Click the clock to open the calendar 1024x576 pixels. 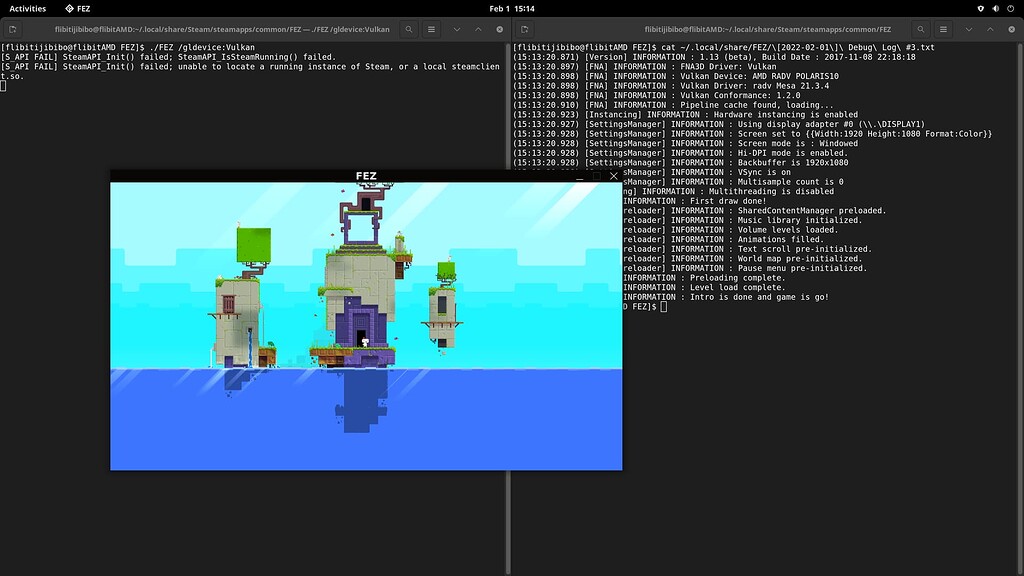(512, 7)
